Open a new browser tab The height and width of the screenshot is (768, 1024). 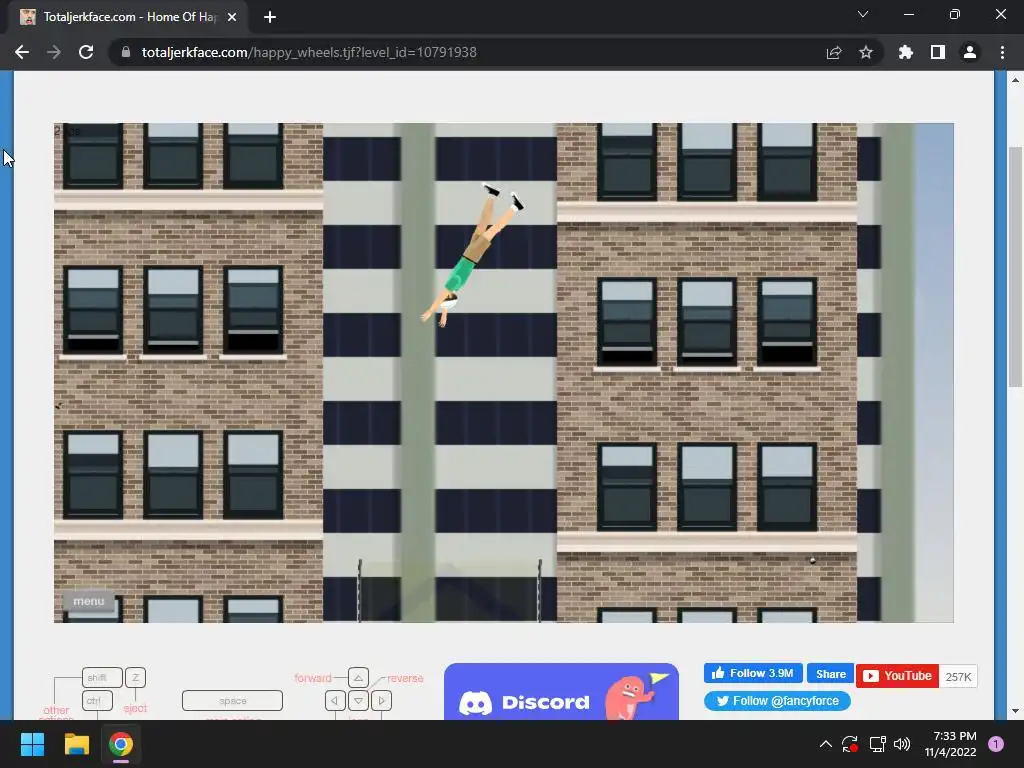coord(270,17)
